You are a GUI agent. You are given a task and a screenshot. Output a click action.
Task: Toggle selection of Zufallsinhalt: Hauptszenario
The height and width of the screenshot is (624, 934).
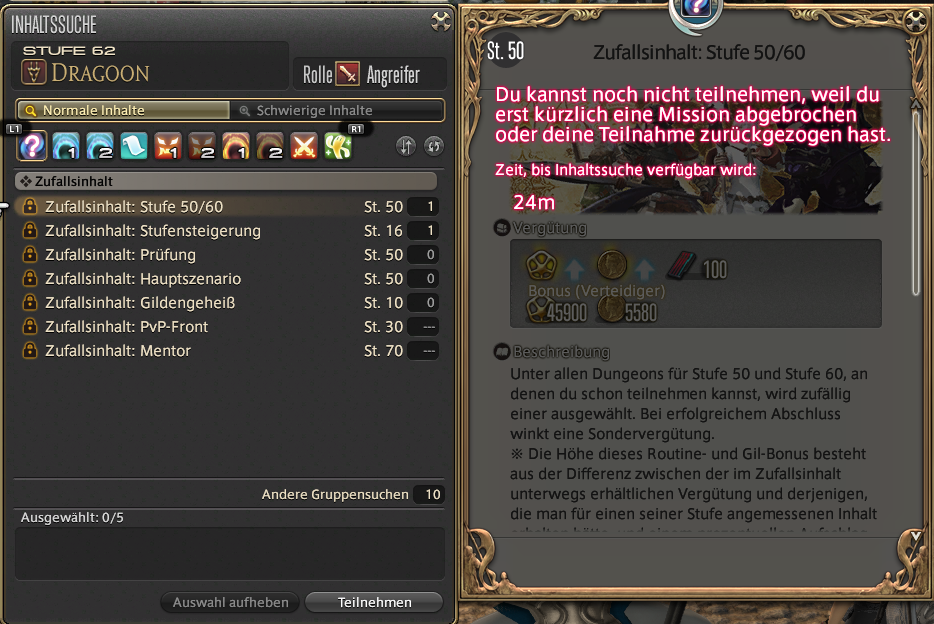click(x=230, y=279)
